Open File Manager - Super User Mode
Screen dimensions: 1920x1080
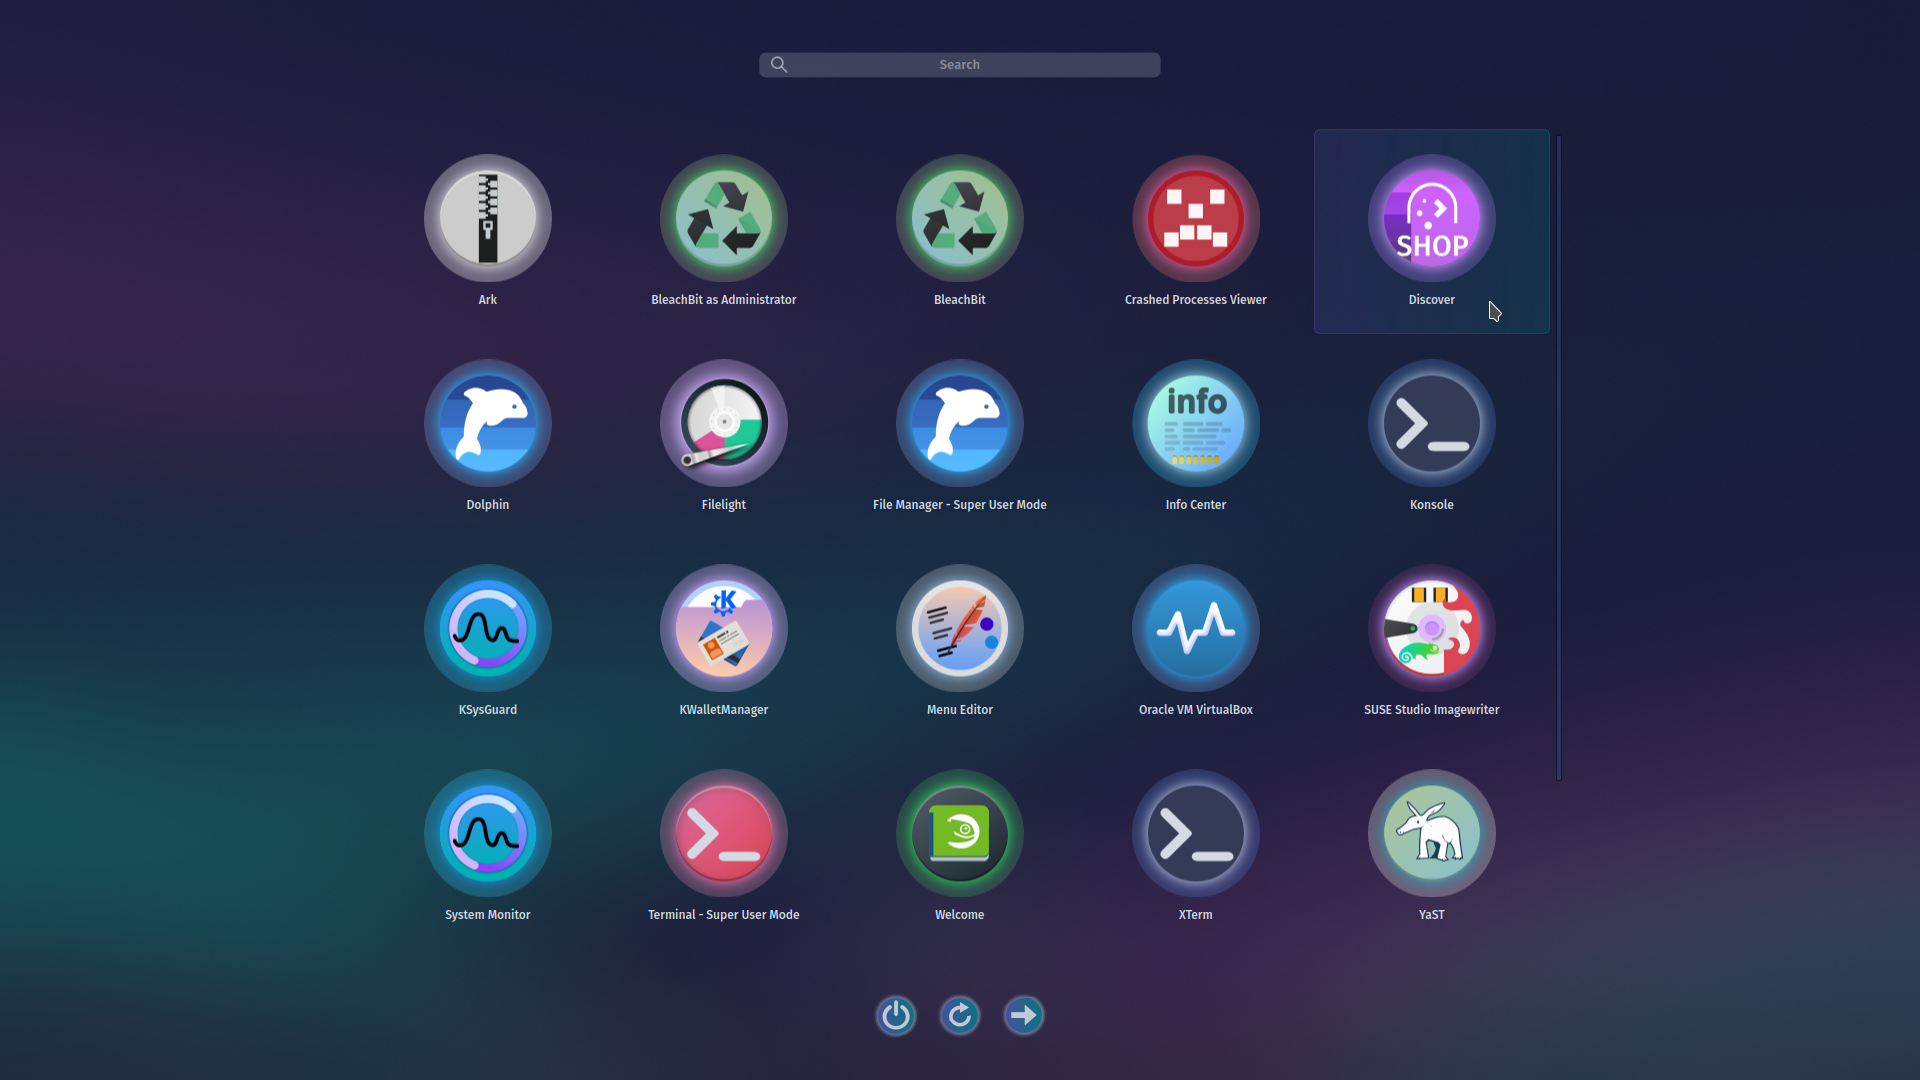tap(960, 424)
